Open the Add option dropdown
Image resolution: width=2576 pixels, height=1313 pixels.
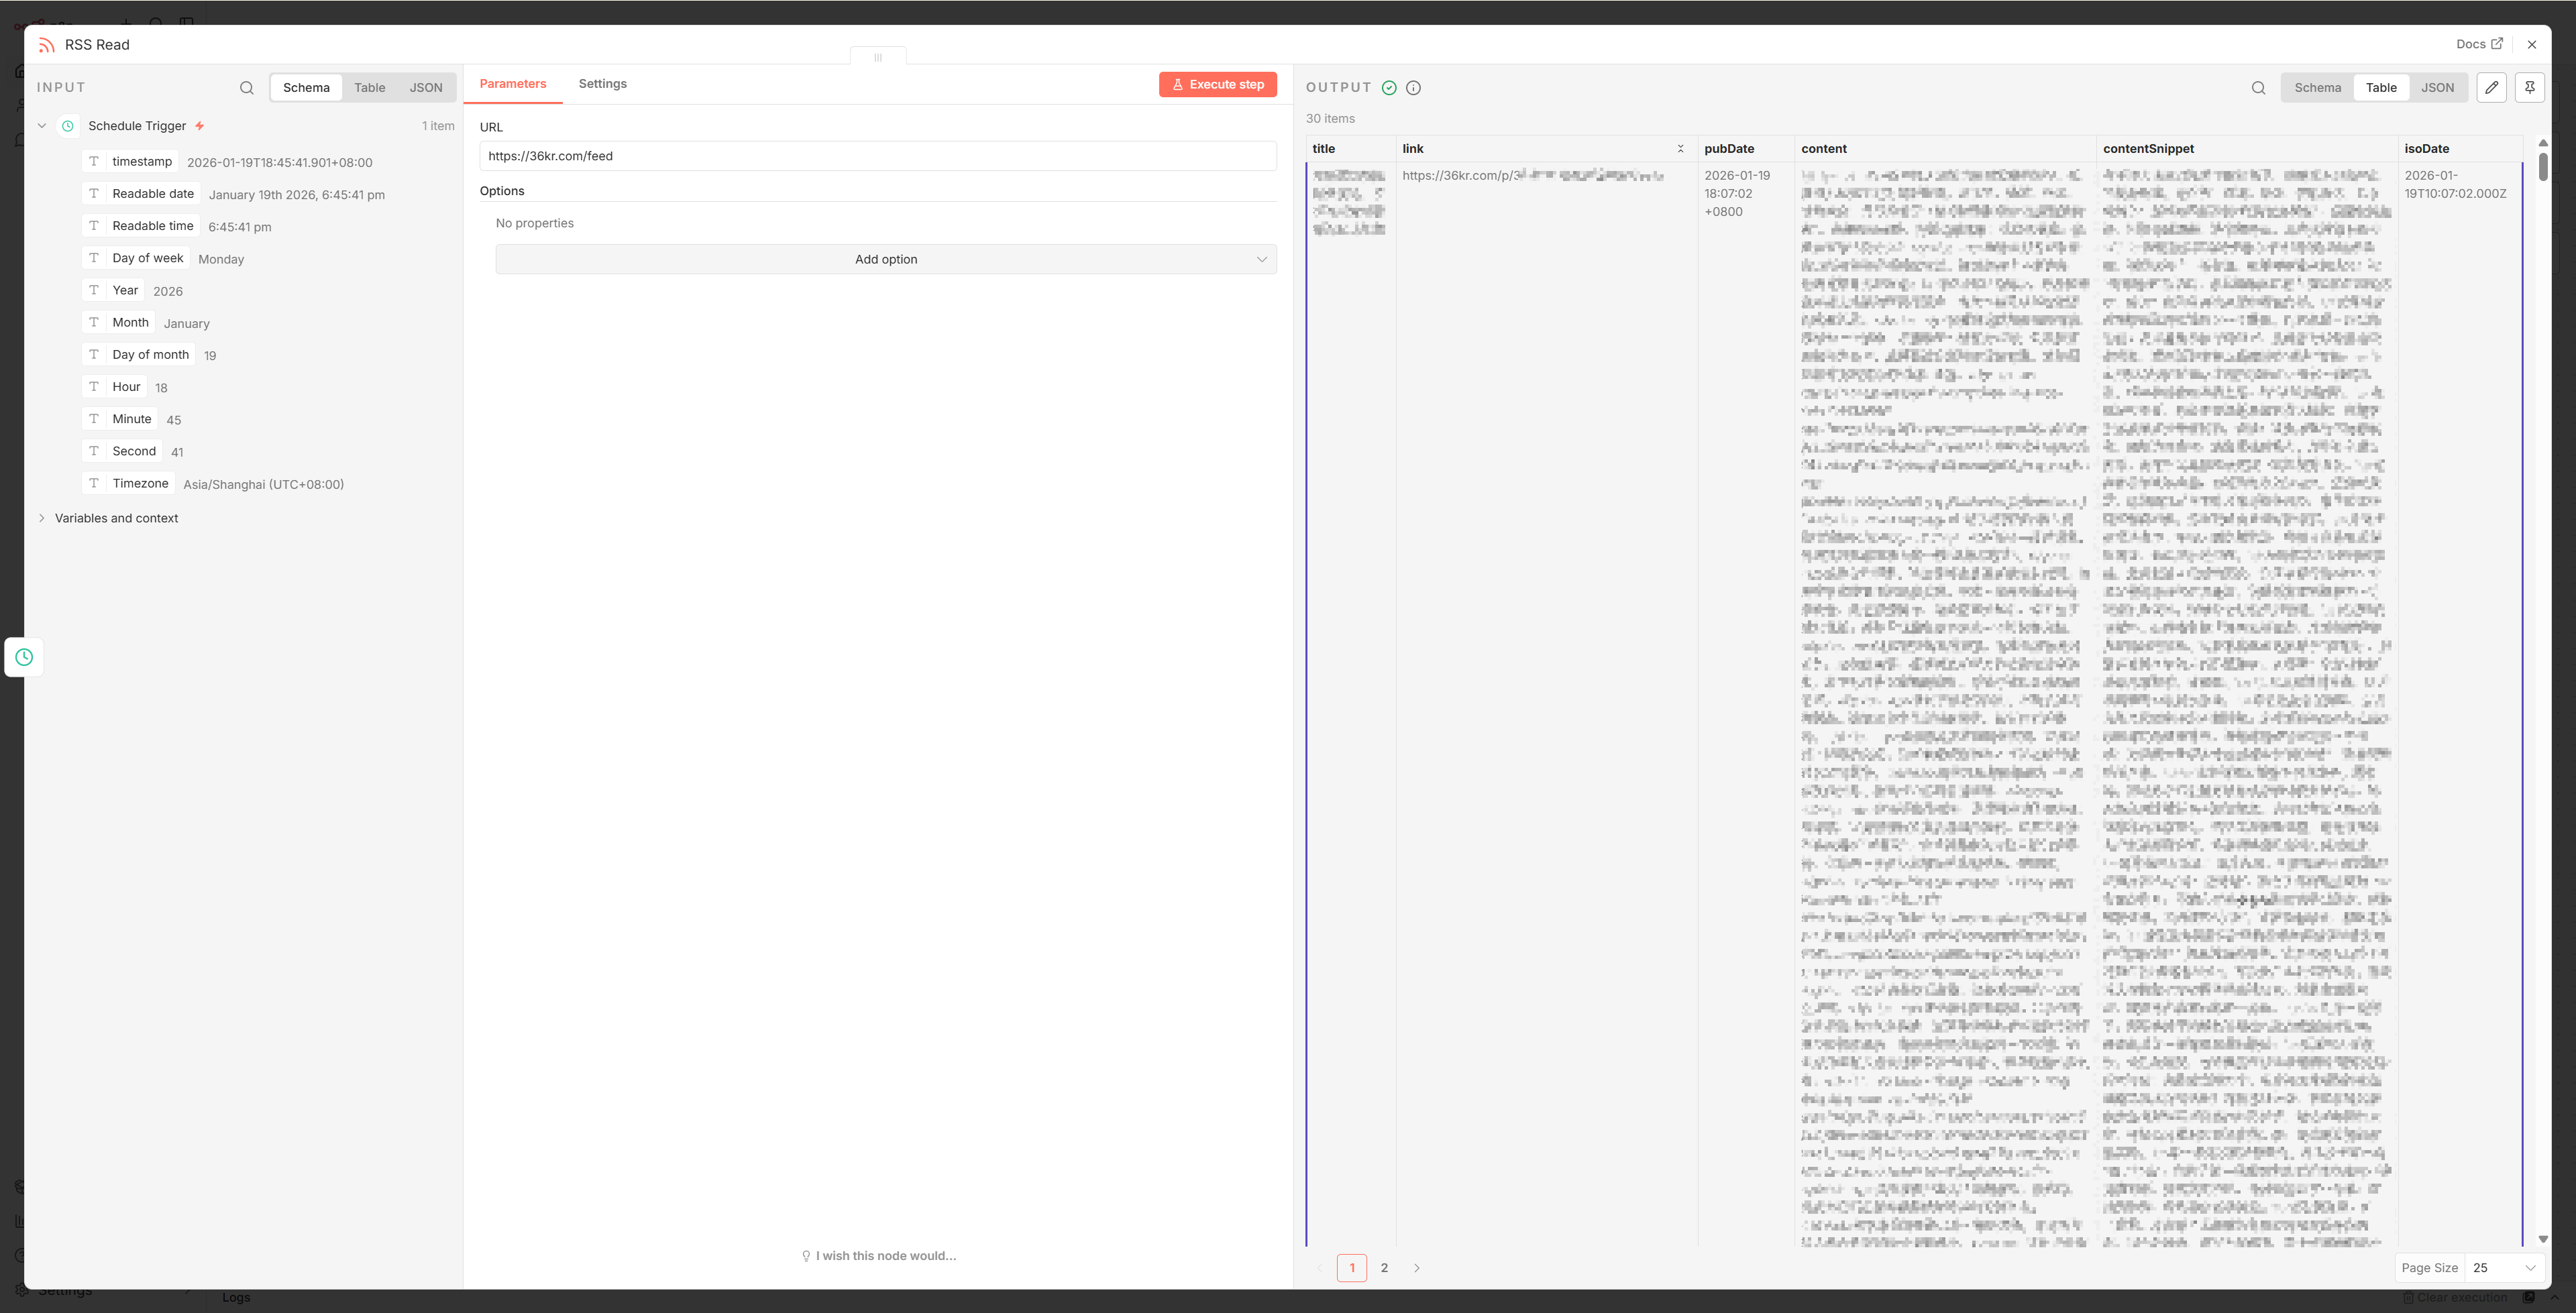click(885, 259)
